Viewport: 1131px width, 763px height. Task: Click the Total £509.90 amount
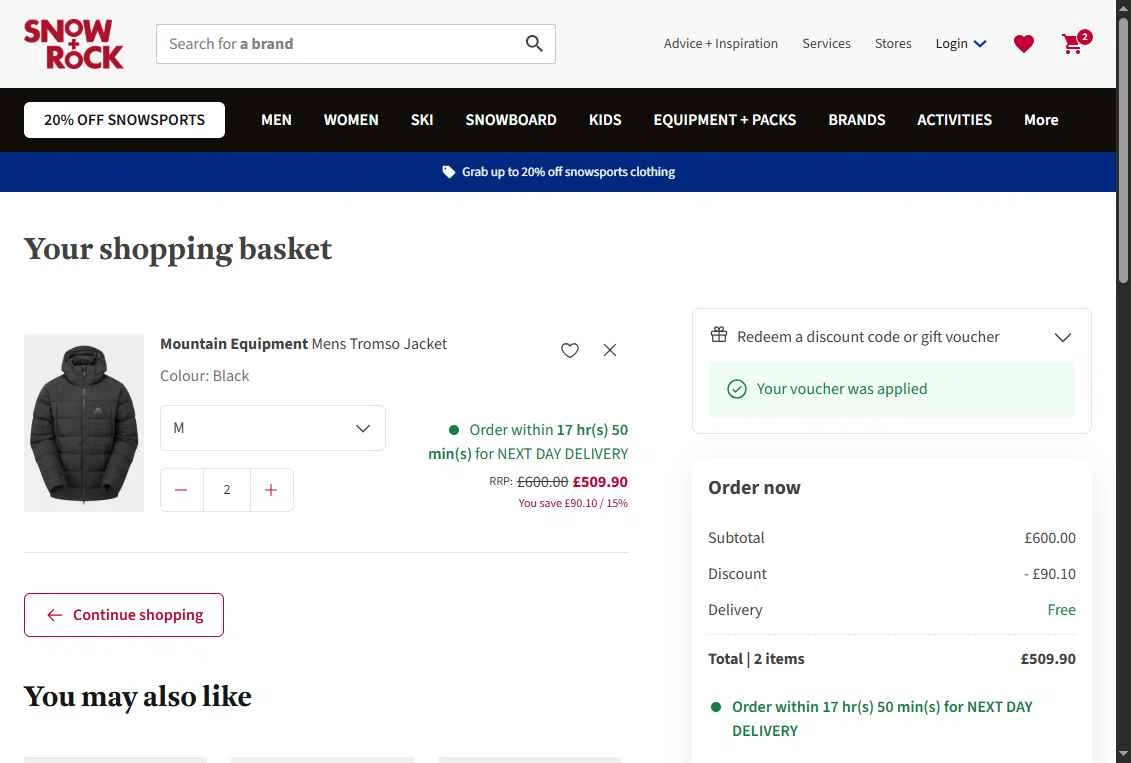[1047, 658]
